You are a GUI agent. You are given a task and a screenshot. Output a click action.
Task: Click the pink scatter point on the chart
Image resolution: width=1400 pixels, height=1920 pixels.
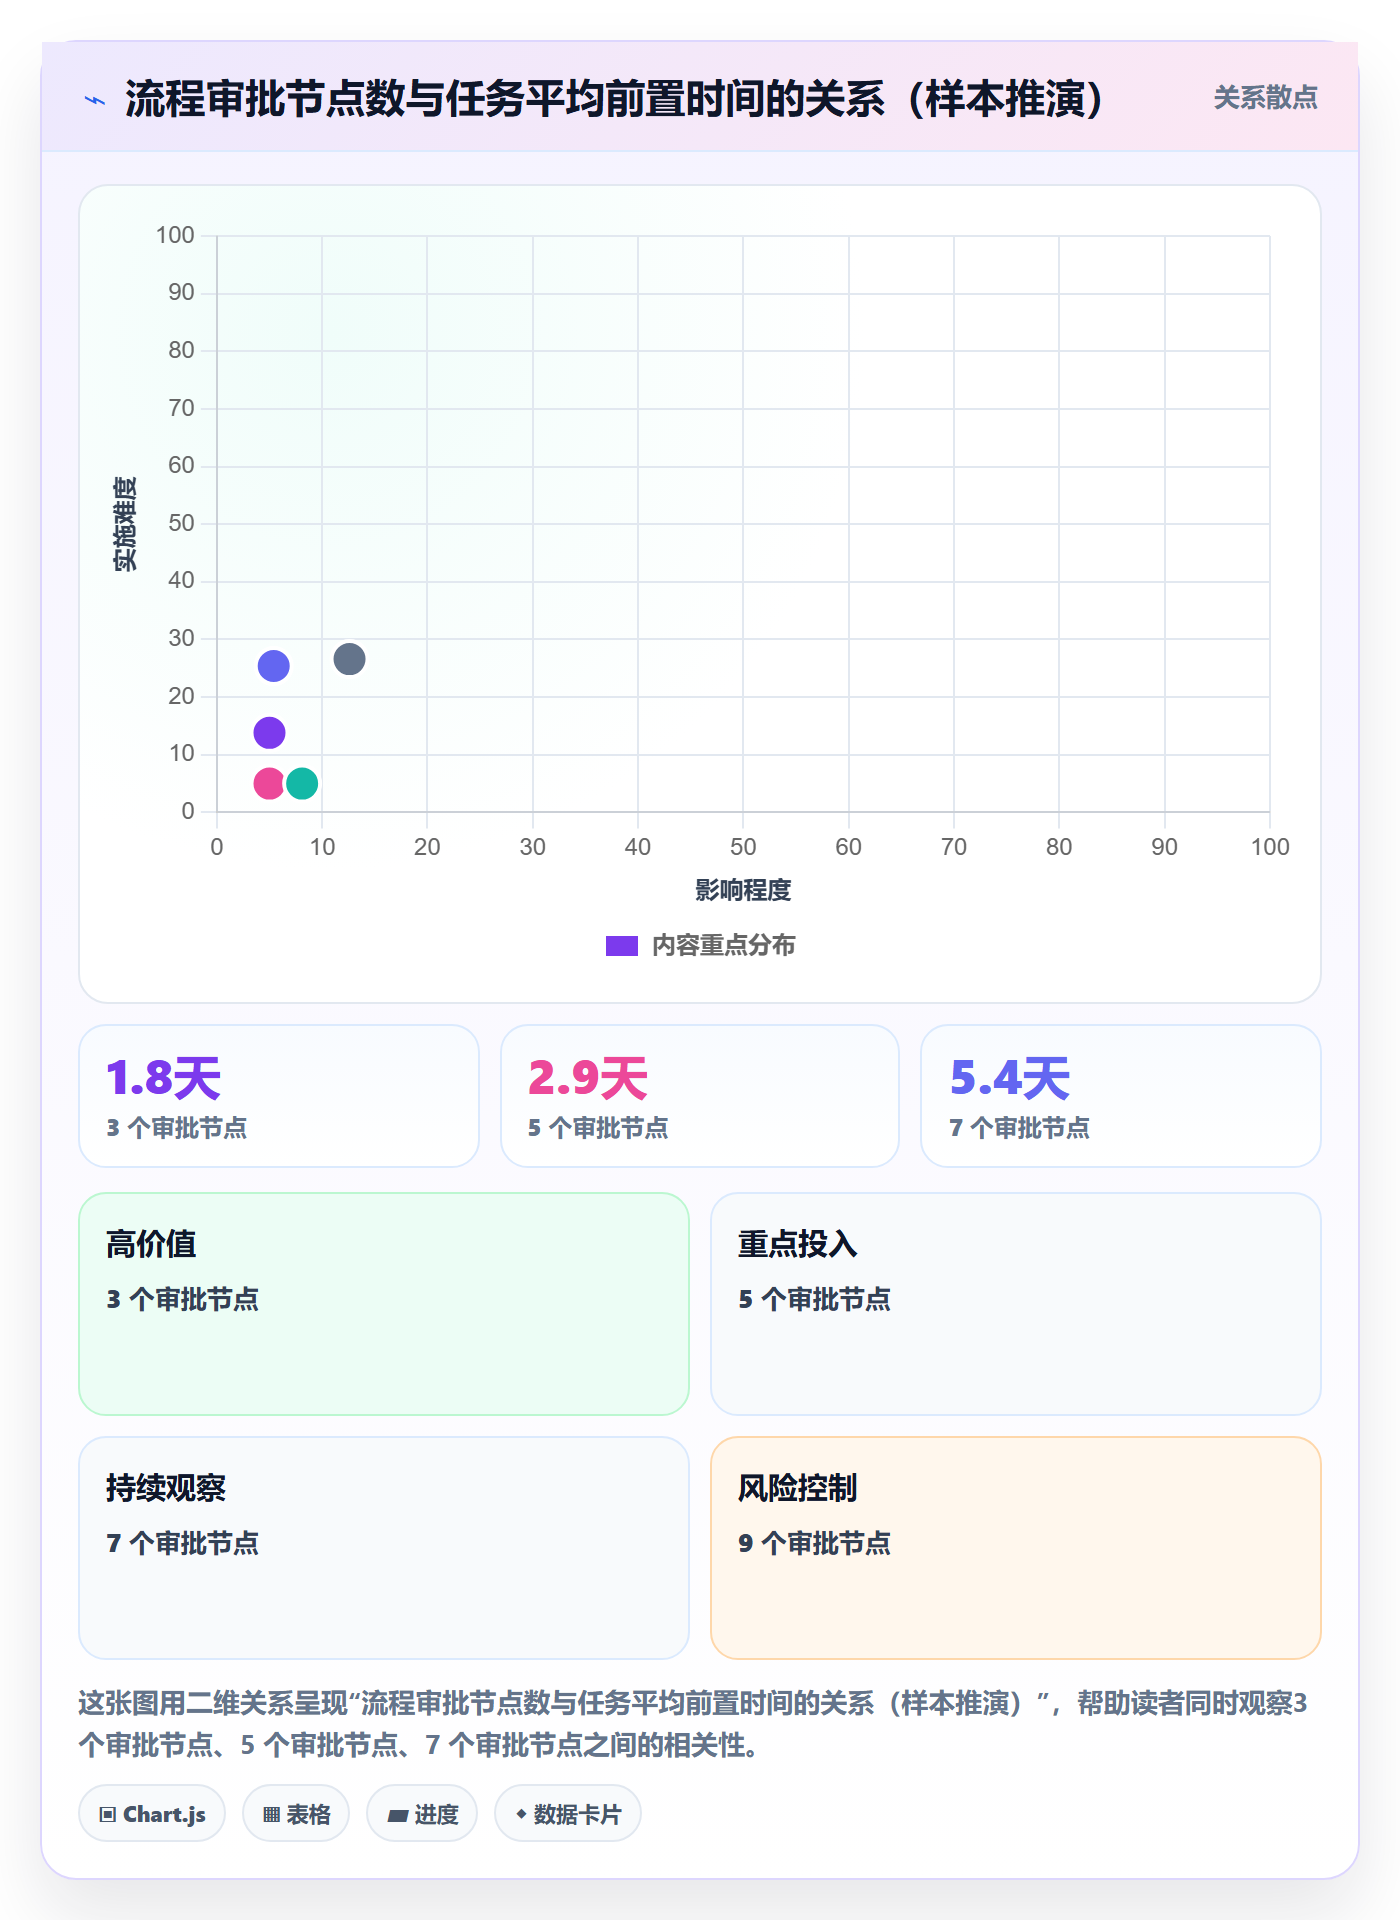coord(268,783)
